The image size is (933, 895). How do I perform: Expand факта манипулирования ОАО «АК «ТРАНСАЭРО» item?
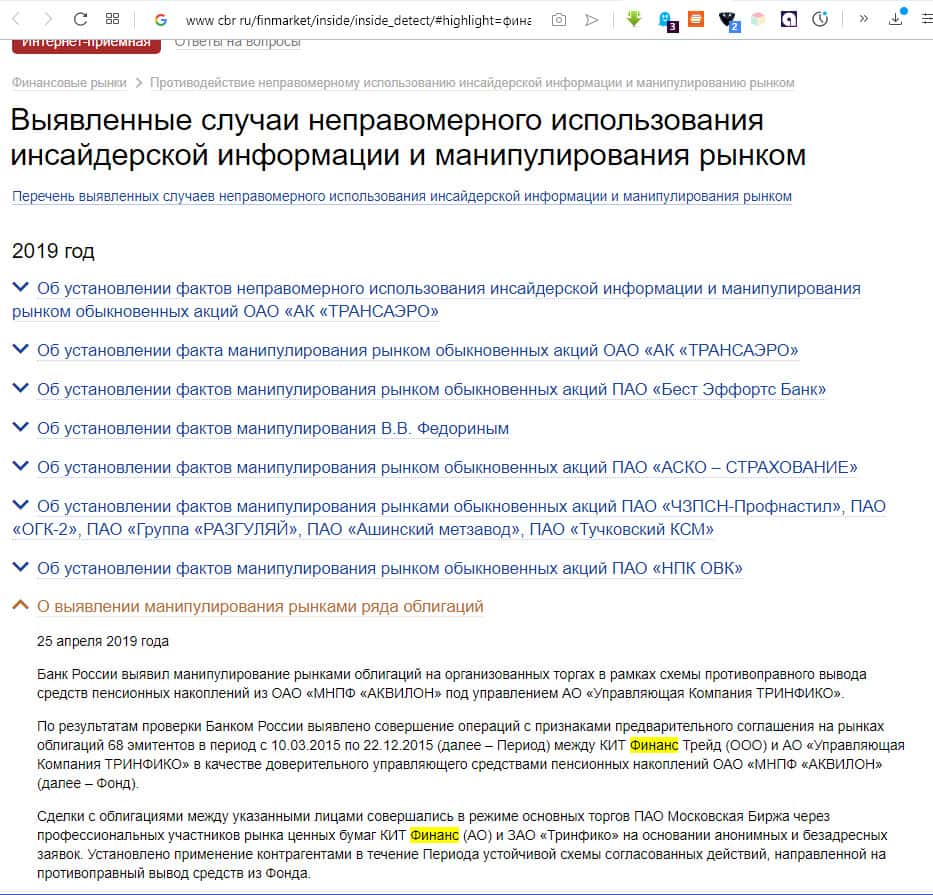417,351
